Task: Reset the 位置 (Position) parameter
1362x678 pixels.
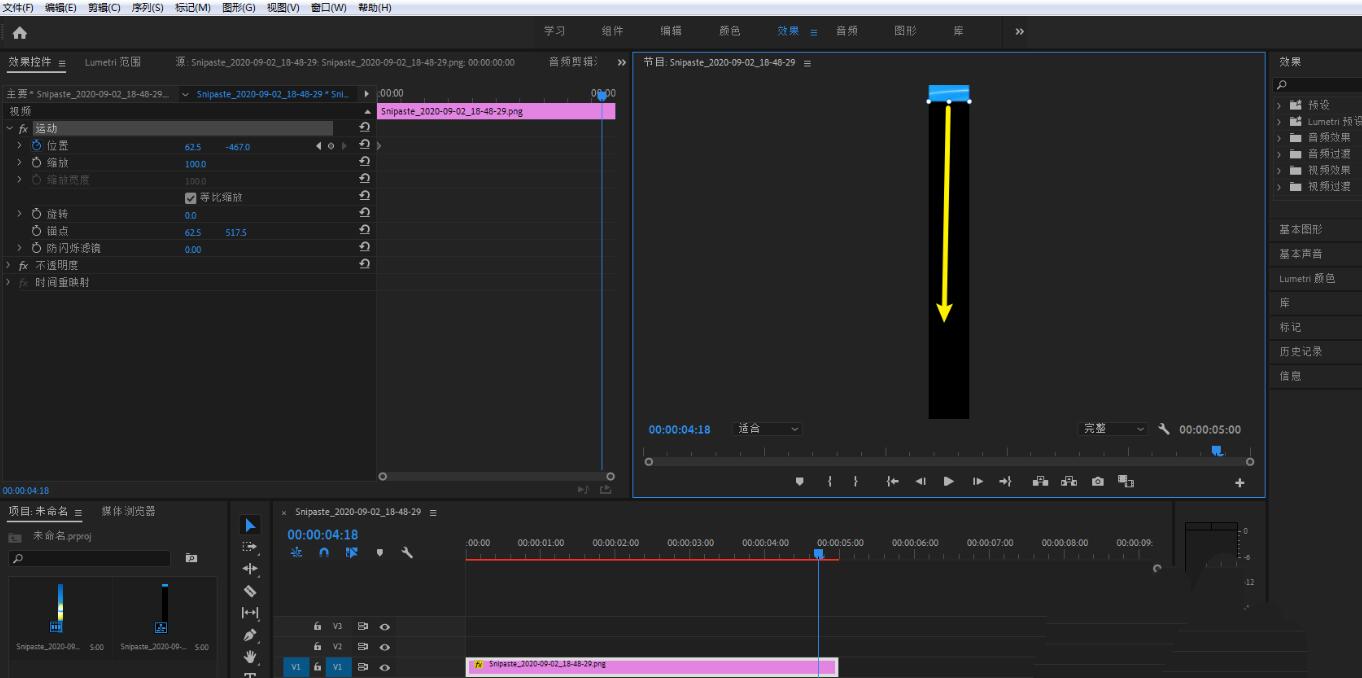Action: (364, 145)
